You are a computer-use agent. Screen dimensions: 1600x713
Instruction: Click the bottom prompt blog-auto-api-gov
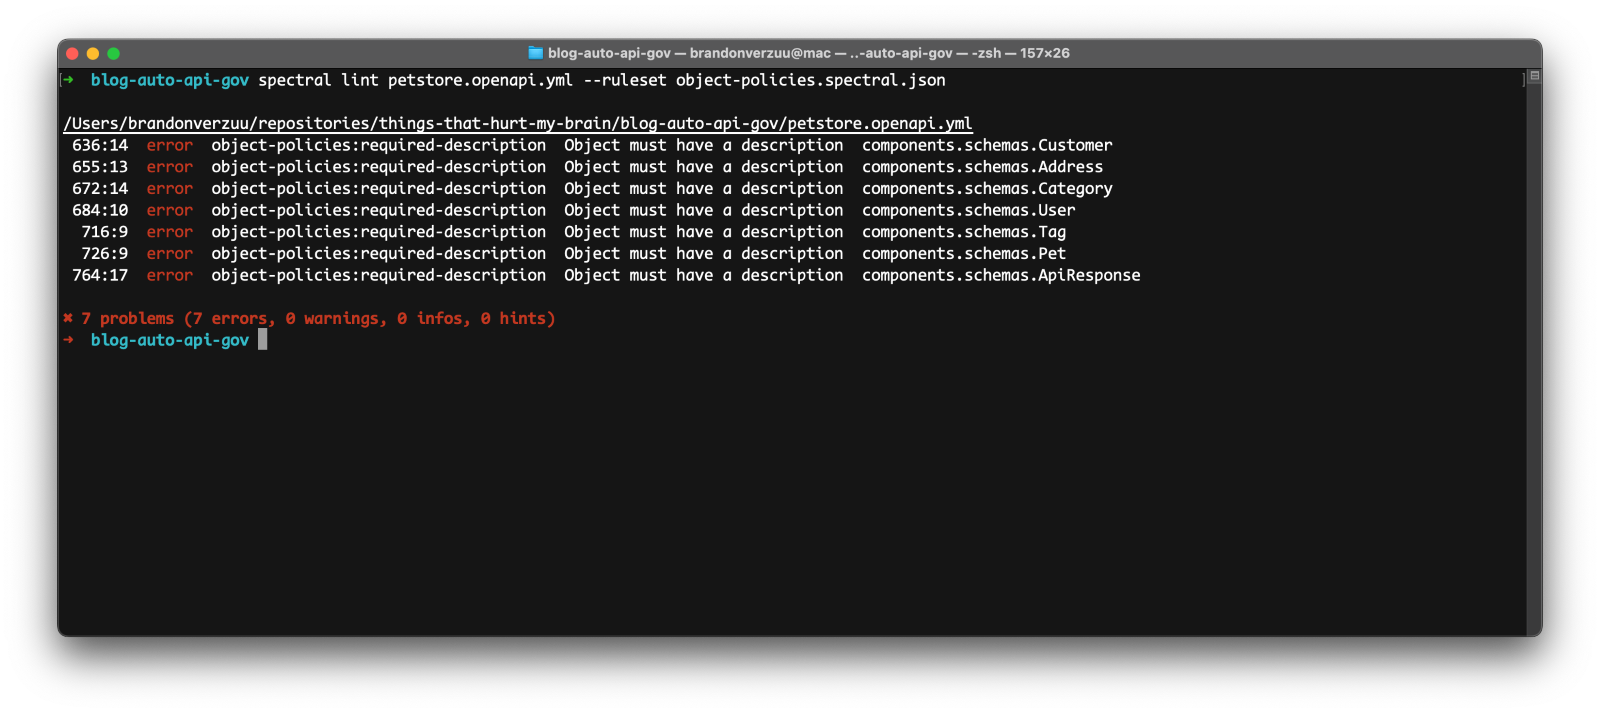pos(170,341)
